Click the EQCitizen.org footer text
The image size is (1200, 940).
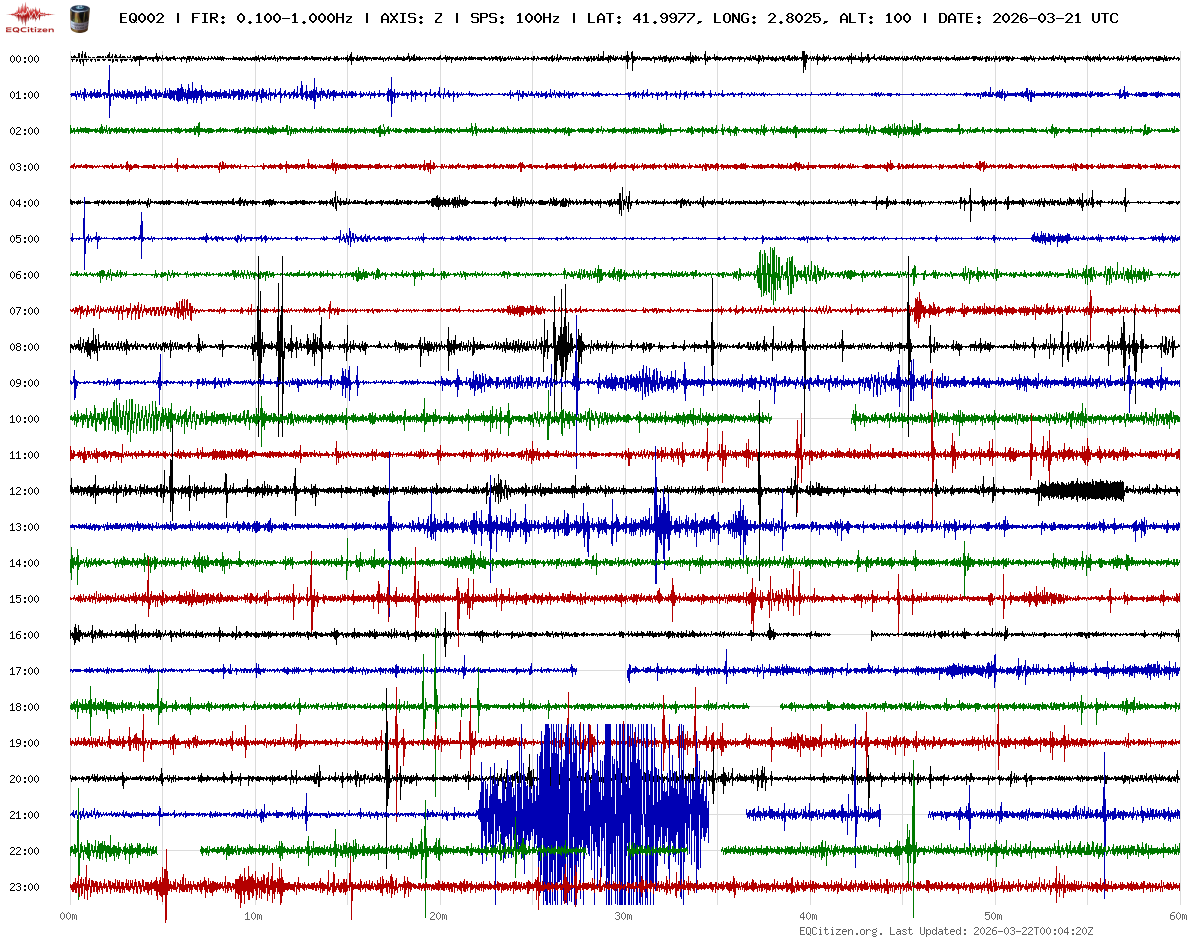(840, 931)
